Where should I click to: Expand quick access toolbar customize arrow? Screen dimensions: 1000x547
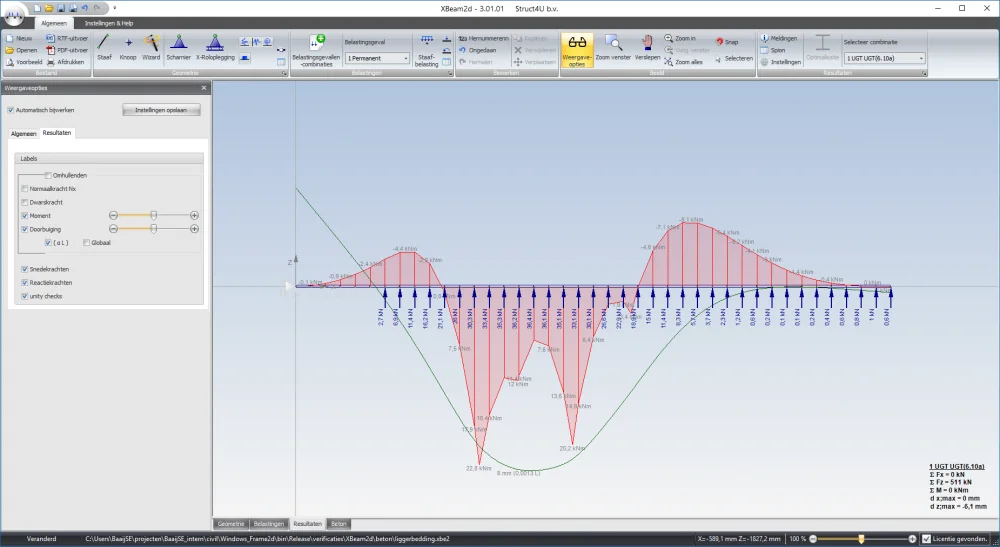click(115, 8)
